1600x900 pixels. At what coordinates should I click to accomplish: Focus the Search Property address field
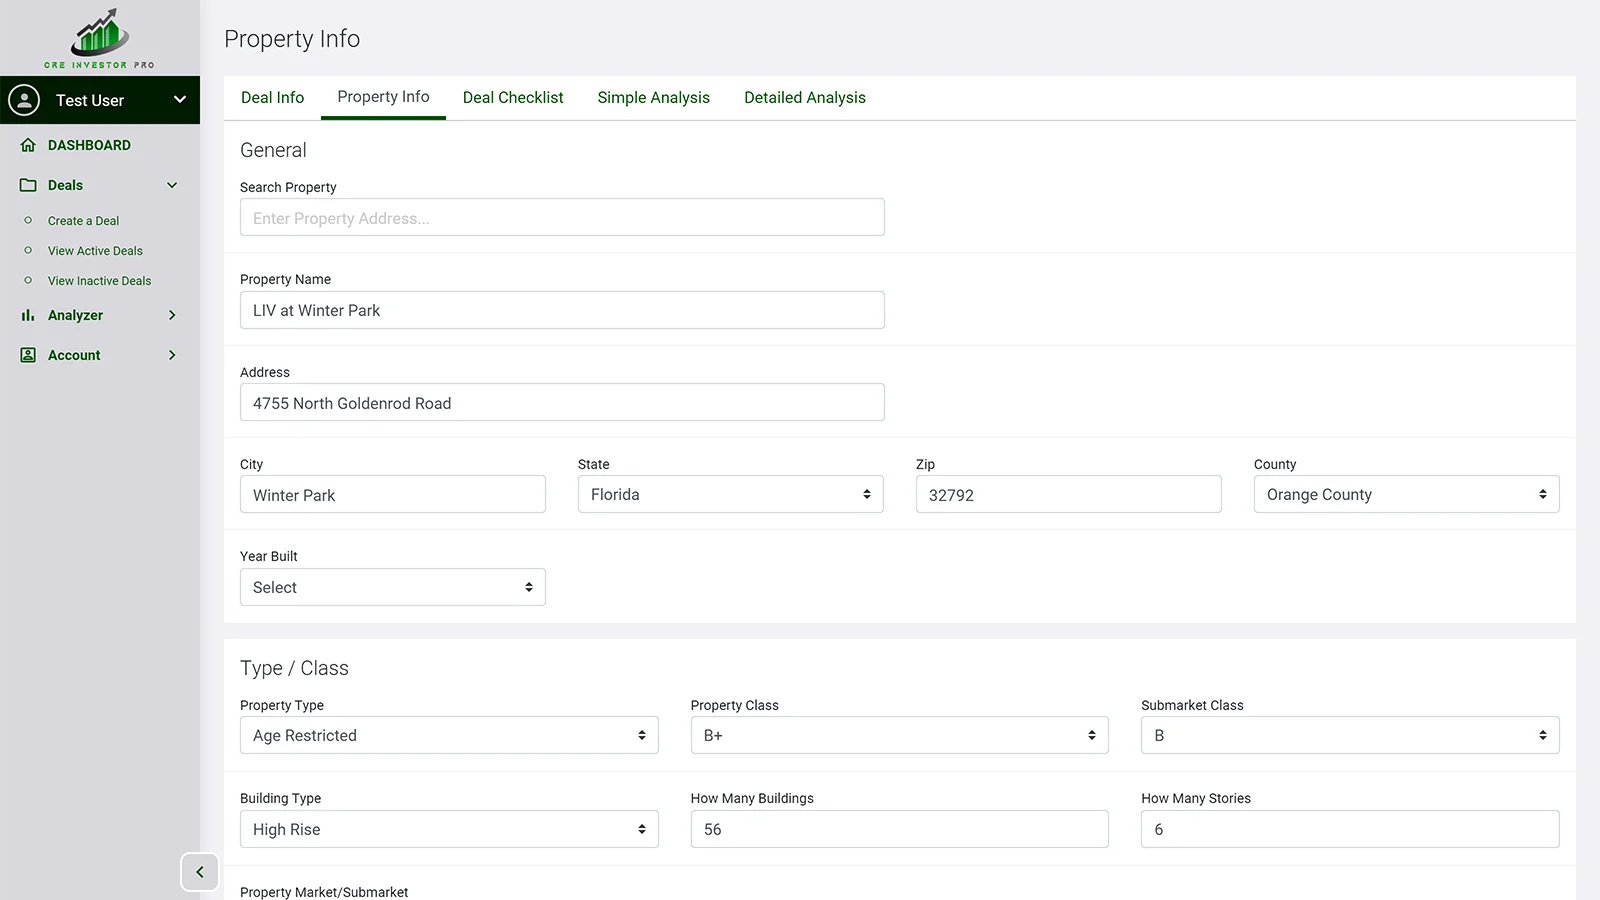pos(562,217)
